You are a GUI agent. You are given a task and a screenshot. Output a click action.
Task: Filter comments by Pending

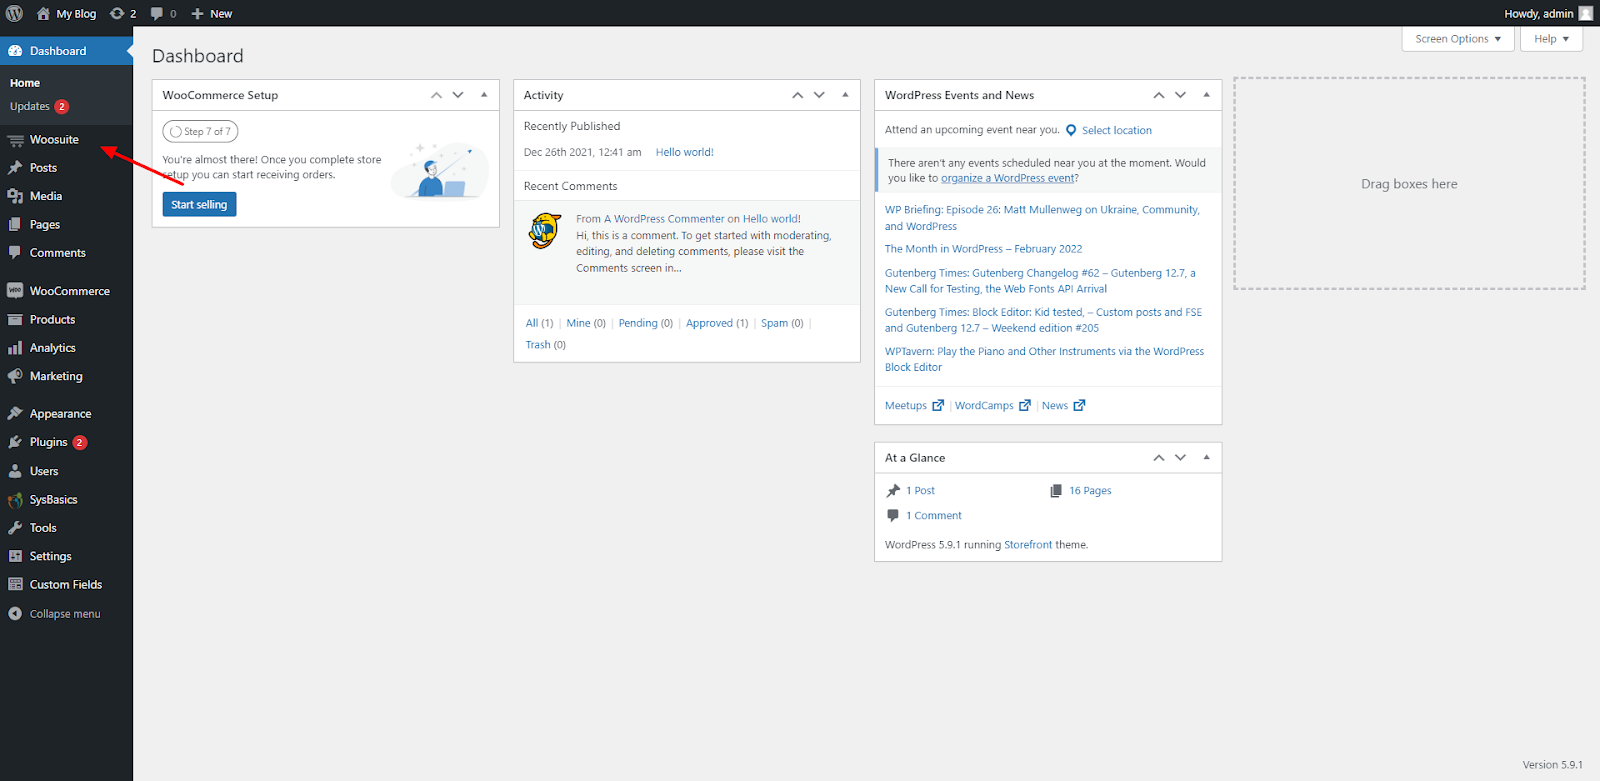tap(638, 324)
